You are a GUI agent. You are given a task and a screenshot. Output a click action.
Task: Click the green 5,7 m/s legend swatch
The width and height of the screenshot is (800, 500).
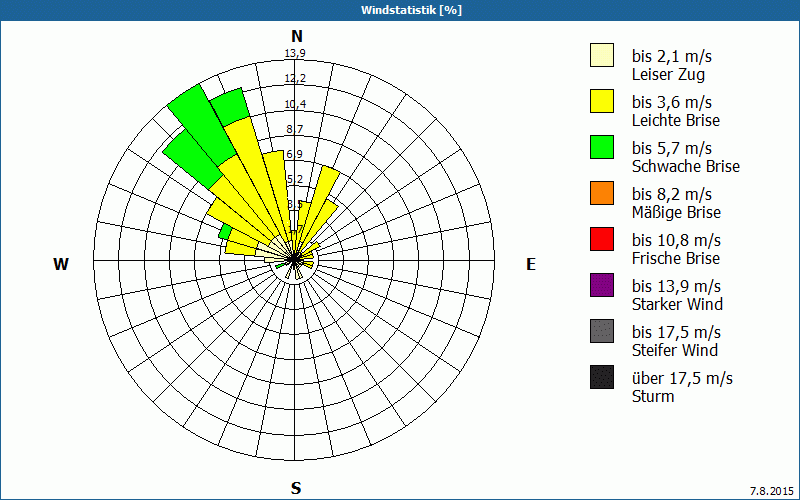click(x=602, y=147)
